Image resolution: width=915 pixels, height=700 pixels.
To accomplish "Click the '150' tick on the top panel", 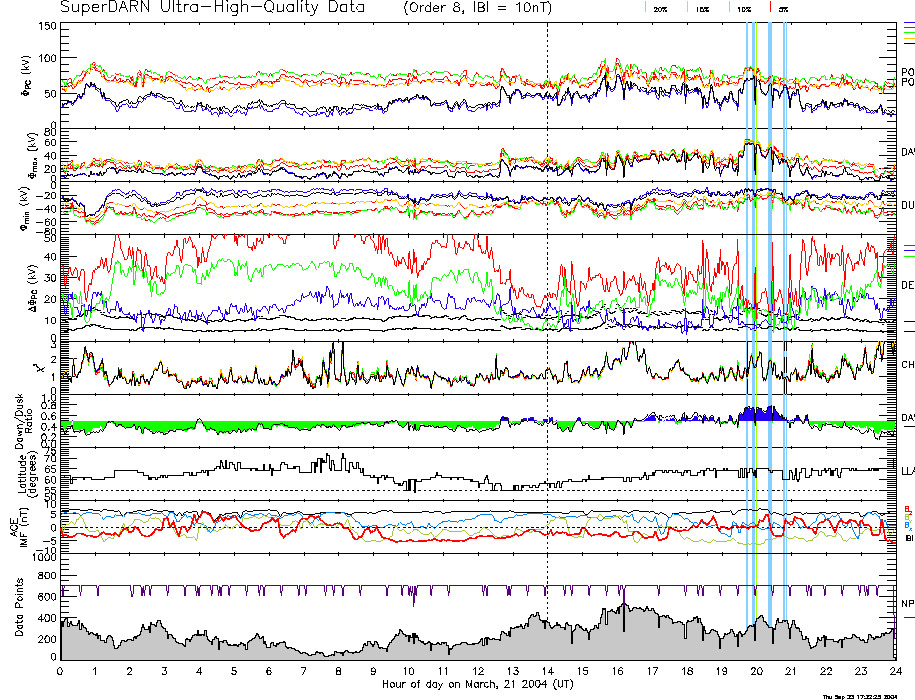I will pyautogui.click(x=47, y=26).
